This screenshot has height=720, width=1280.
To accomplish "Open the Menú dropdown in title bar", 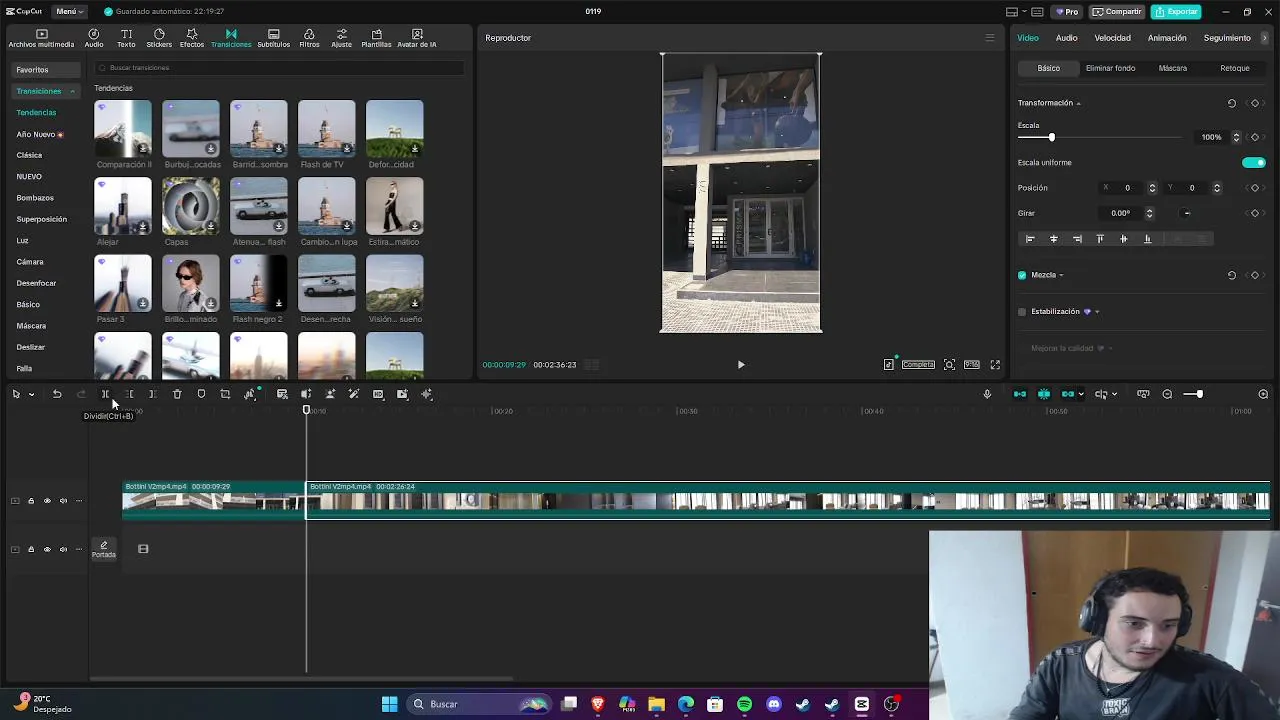I will [x=69, y=12].
